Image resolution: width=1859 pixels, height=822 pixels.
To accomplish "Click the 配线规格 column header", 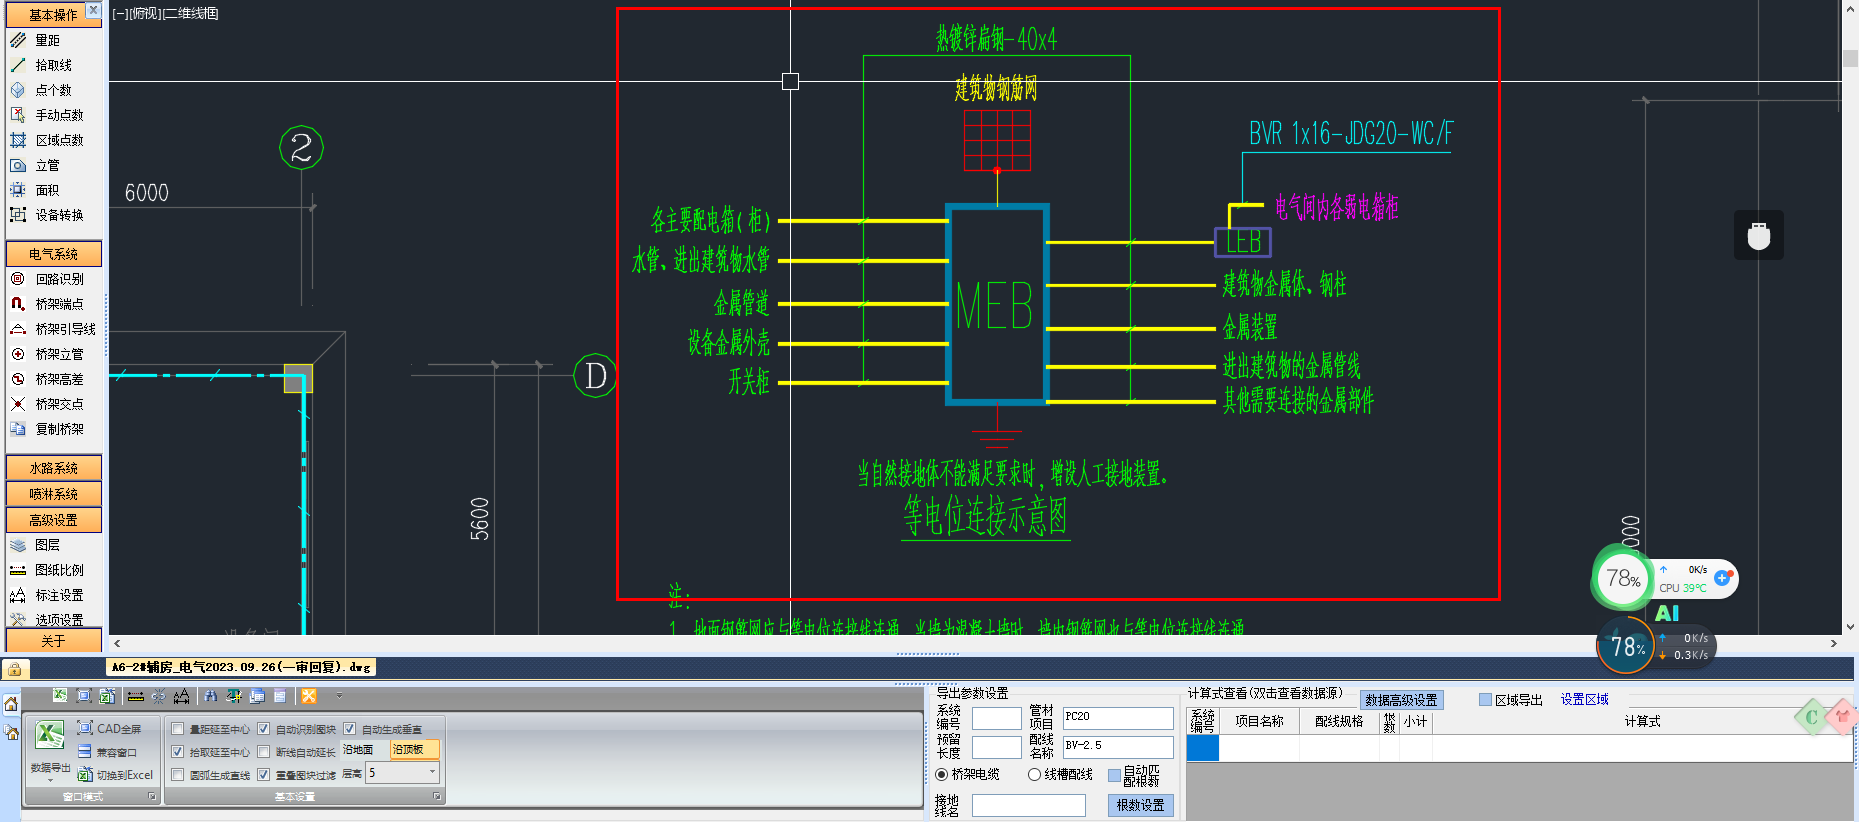I will tap(1339, 721).
